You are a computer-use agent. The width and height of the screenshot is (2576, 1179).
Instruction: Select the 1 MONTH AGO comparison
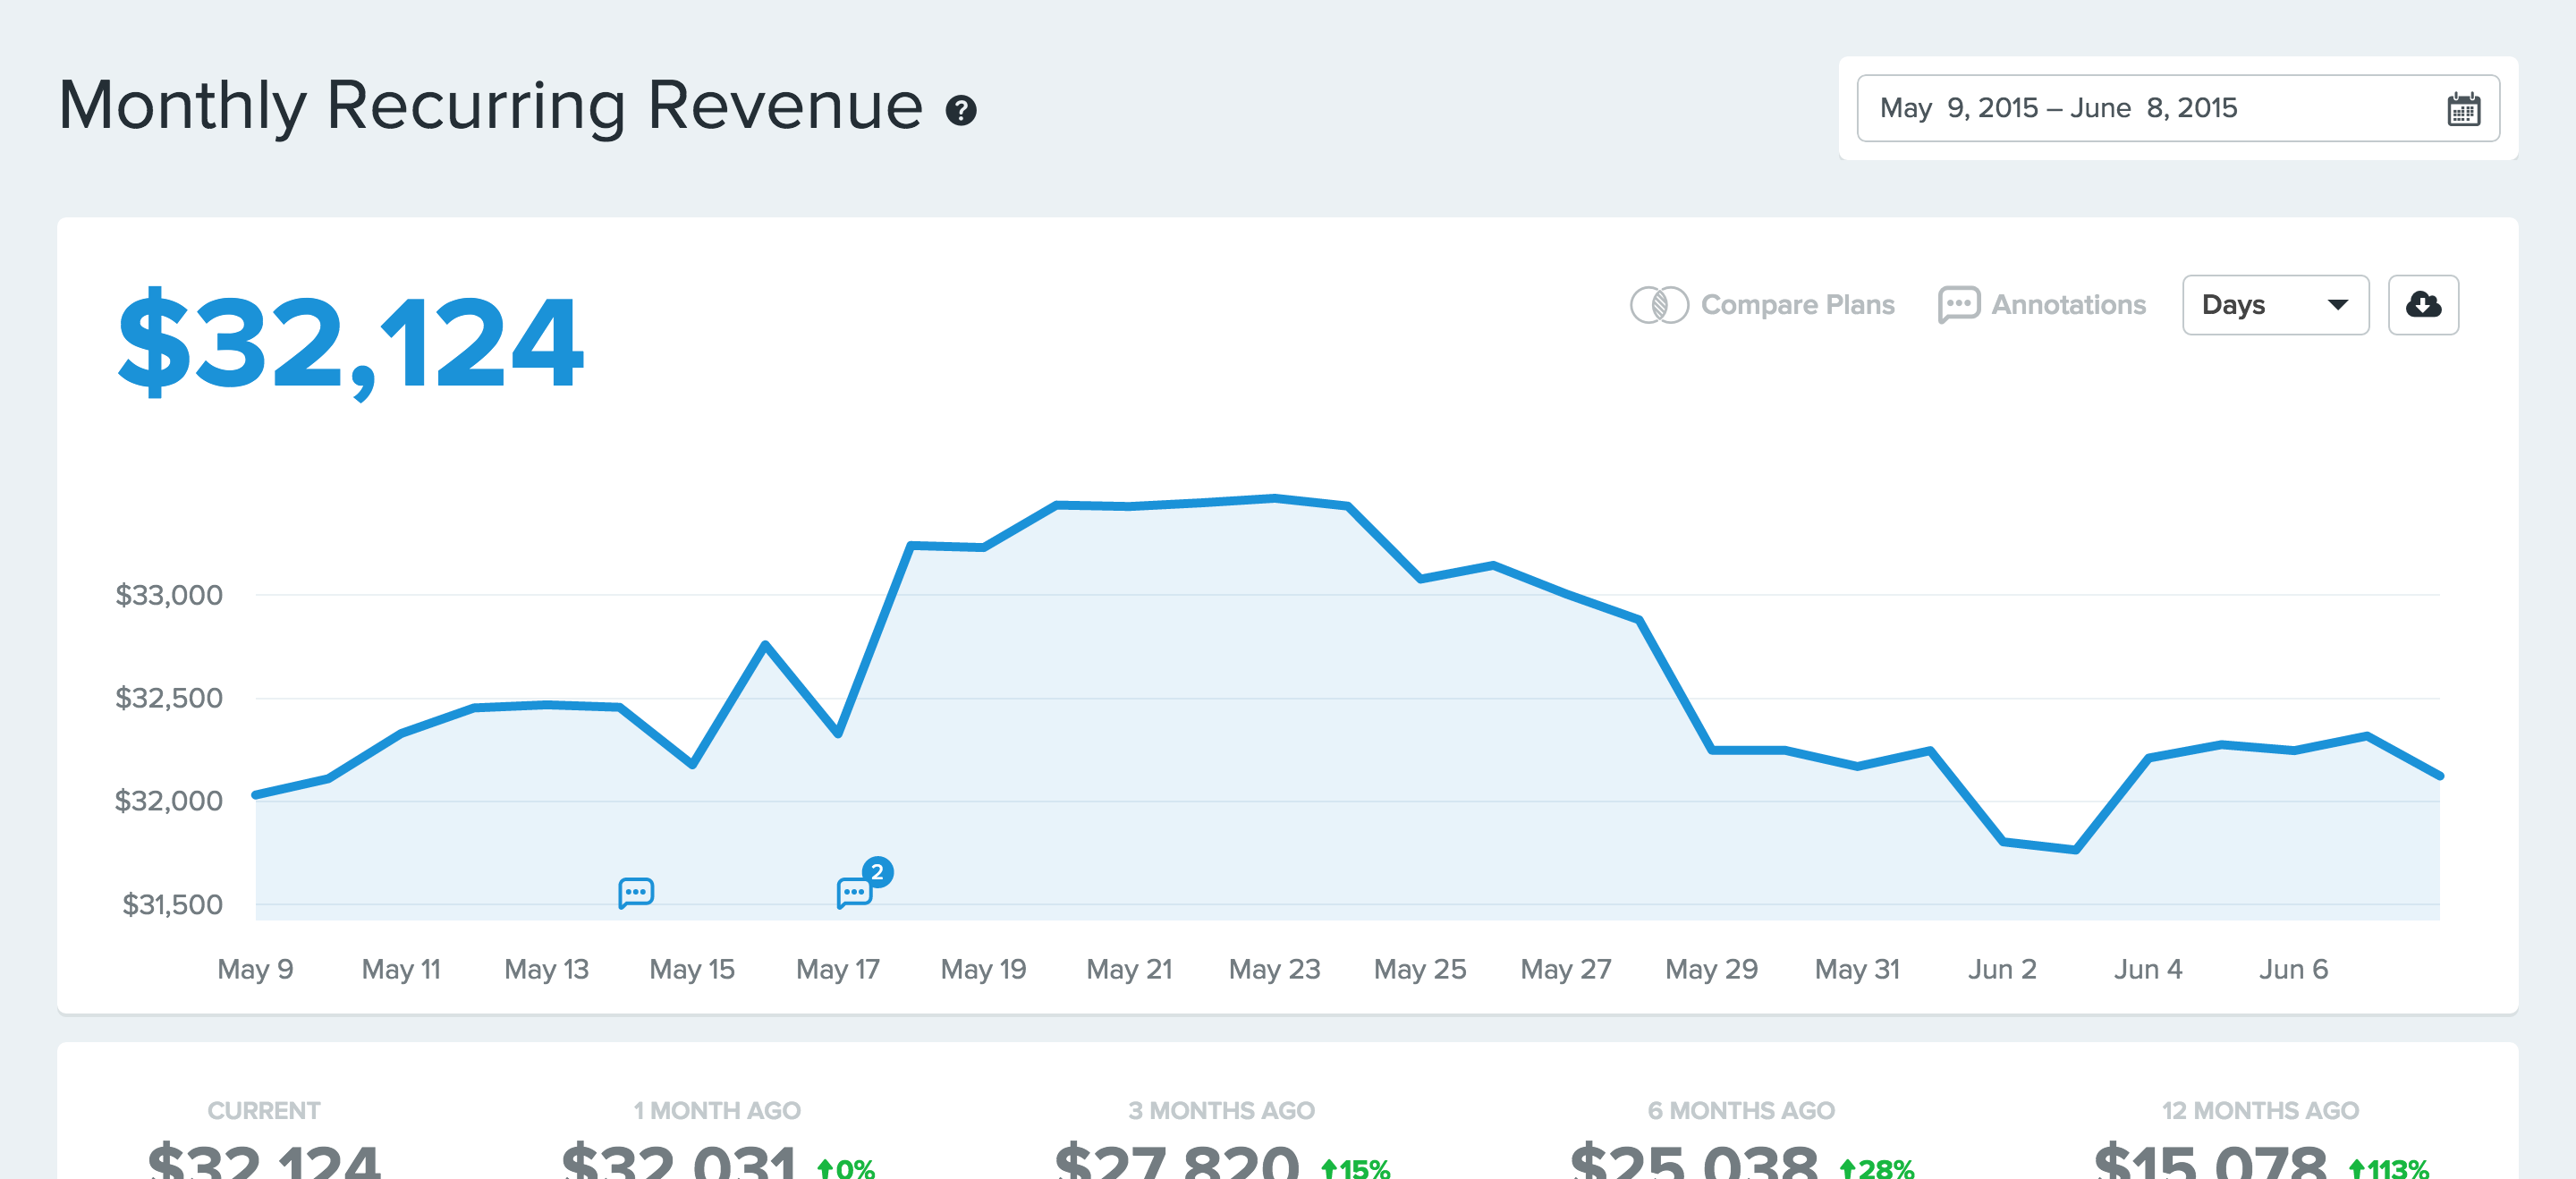717,1110
